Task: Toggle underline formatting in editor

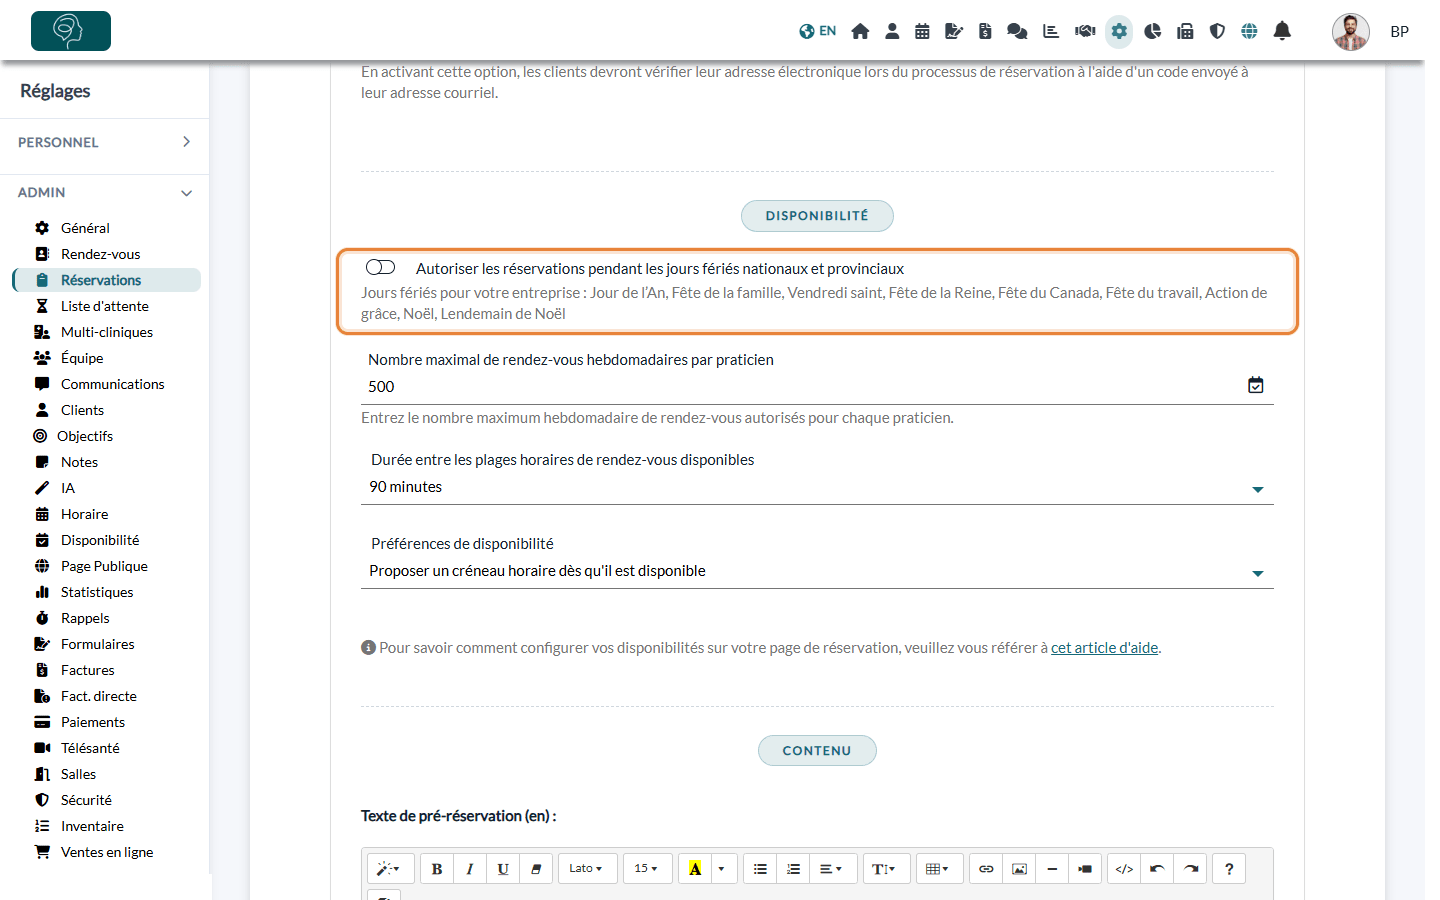Action: click(x=503, y=868)
